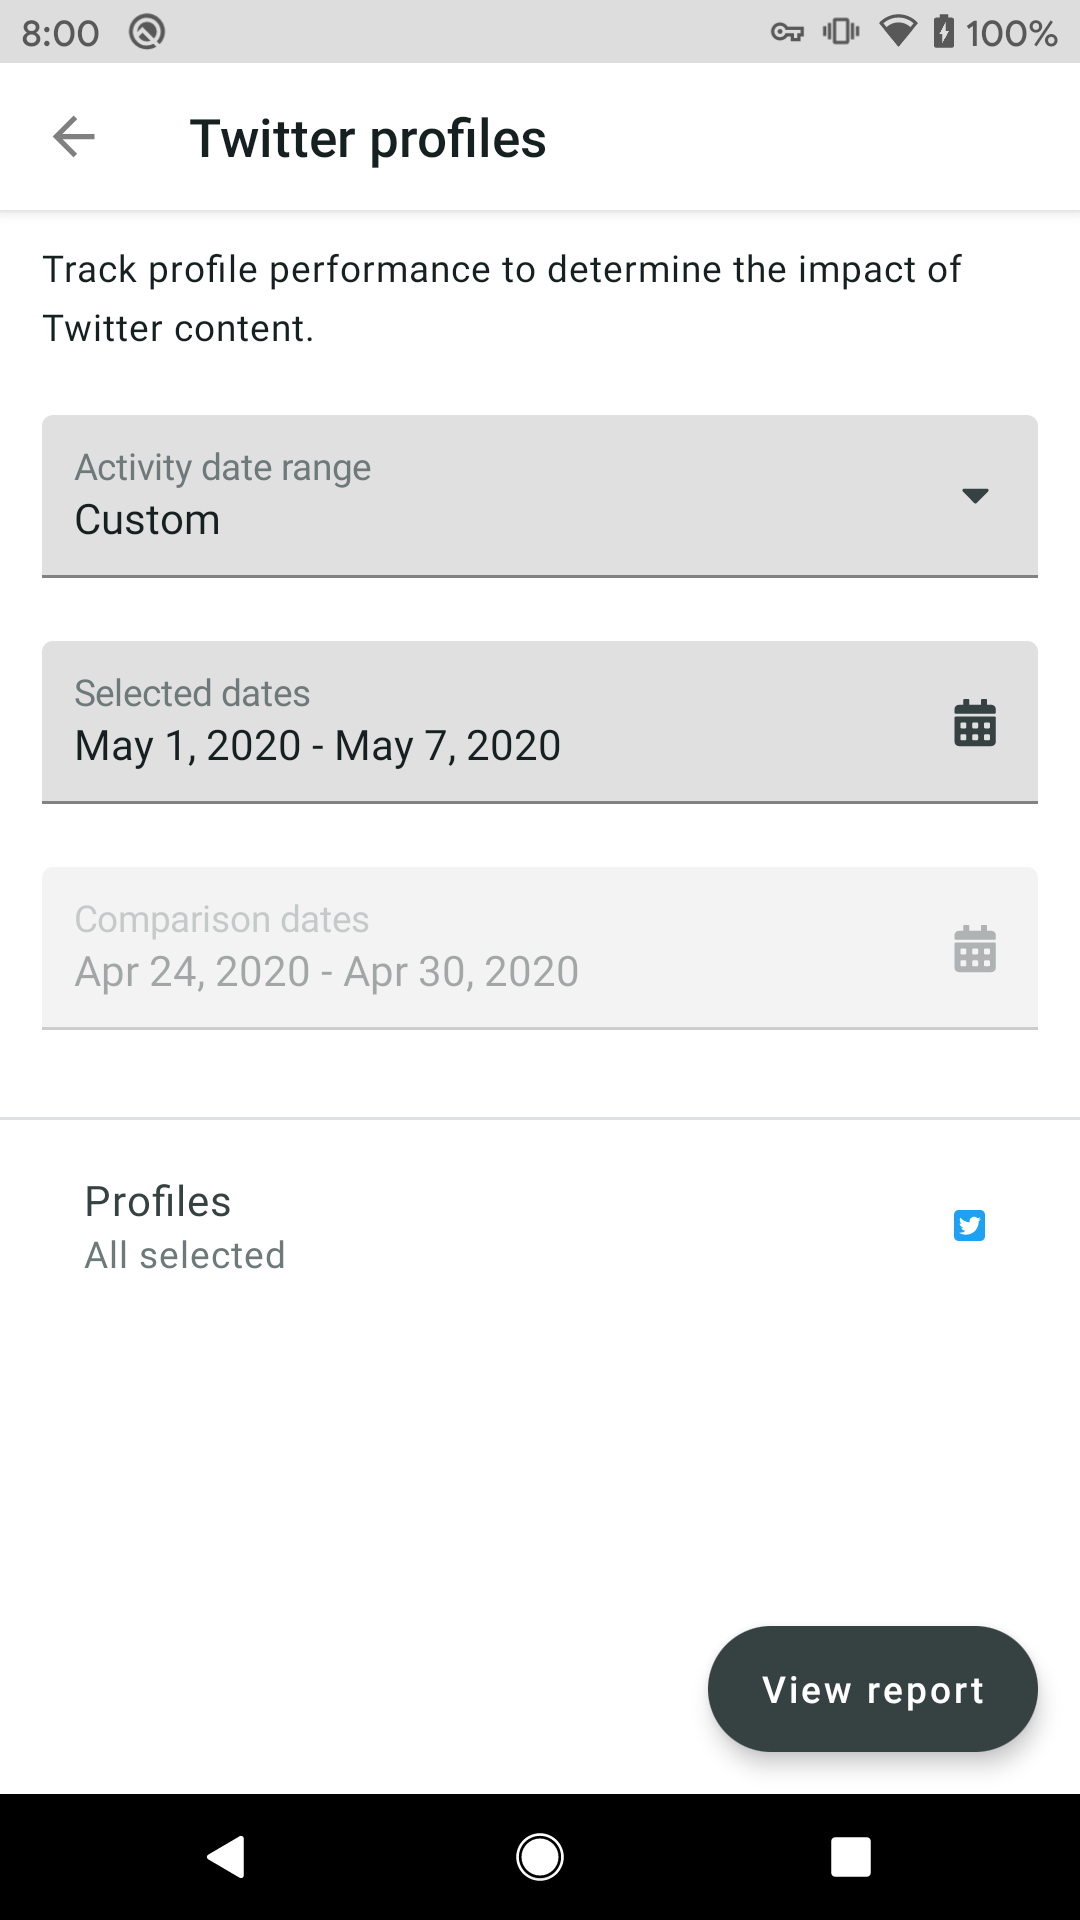Tap the Twitter profiles page title
Image resolution: width=1080 pixels, height=1920 pixels.
click(x=368, y=139)
